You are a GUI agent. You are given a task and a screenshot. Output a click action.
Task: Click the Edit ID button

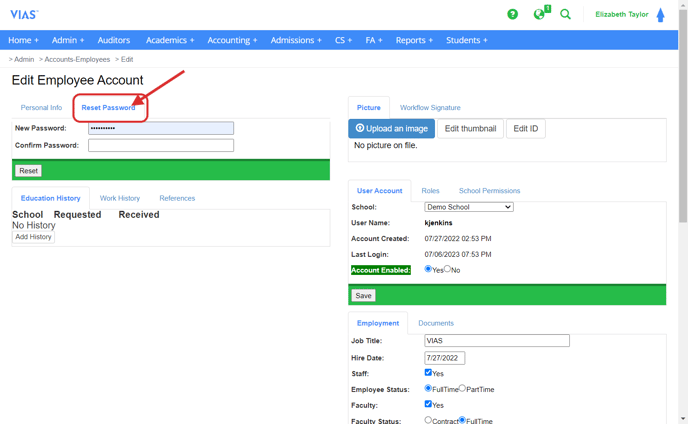[x=526, y=129]
